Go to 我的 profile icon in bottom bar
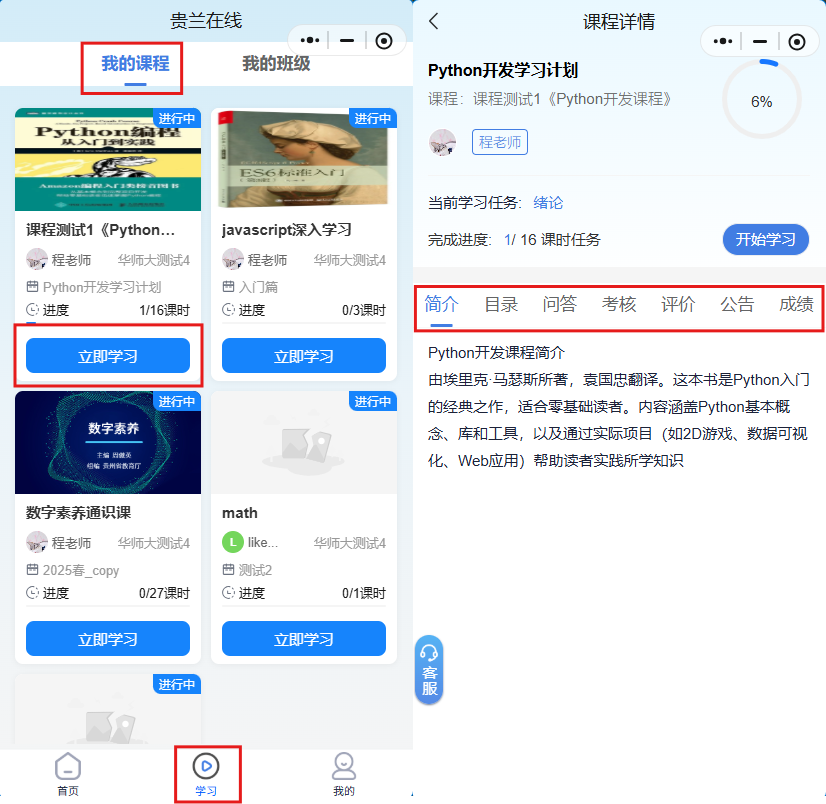 344,767
